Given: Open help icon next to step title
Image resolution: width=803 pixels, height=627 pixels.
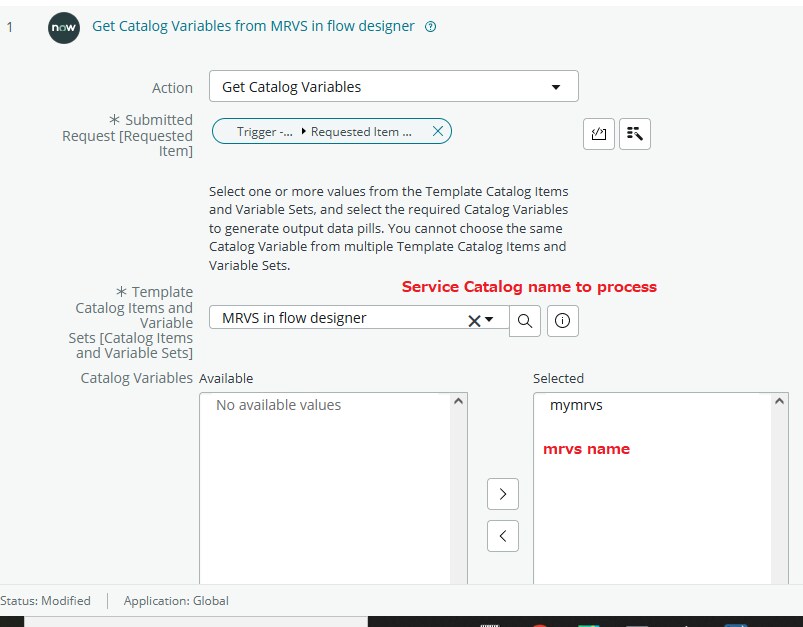Looking at the screenshot, I should tap(431, 27).
